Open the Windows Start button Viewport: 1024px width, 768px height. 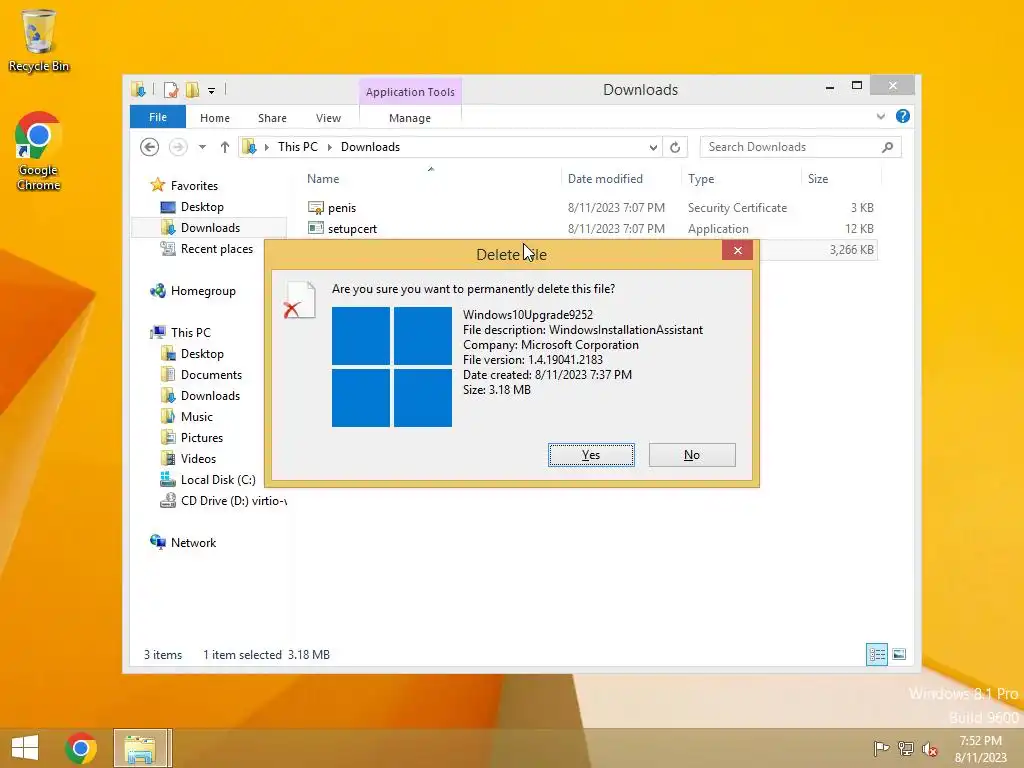pos(25,748)
